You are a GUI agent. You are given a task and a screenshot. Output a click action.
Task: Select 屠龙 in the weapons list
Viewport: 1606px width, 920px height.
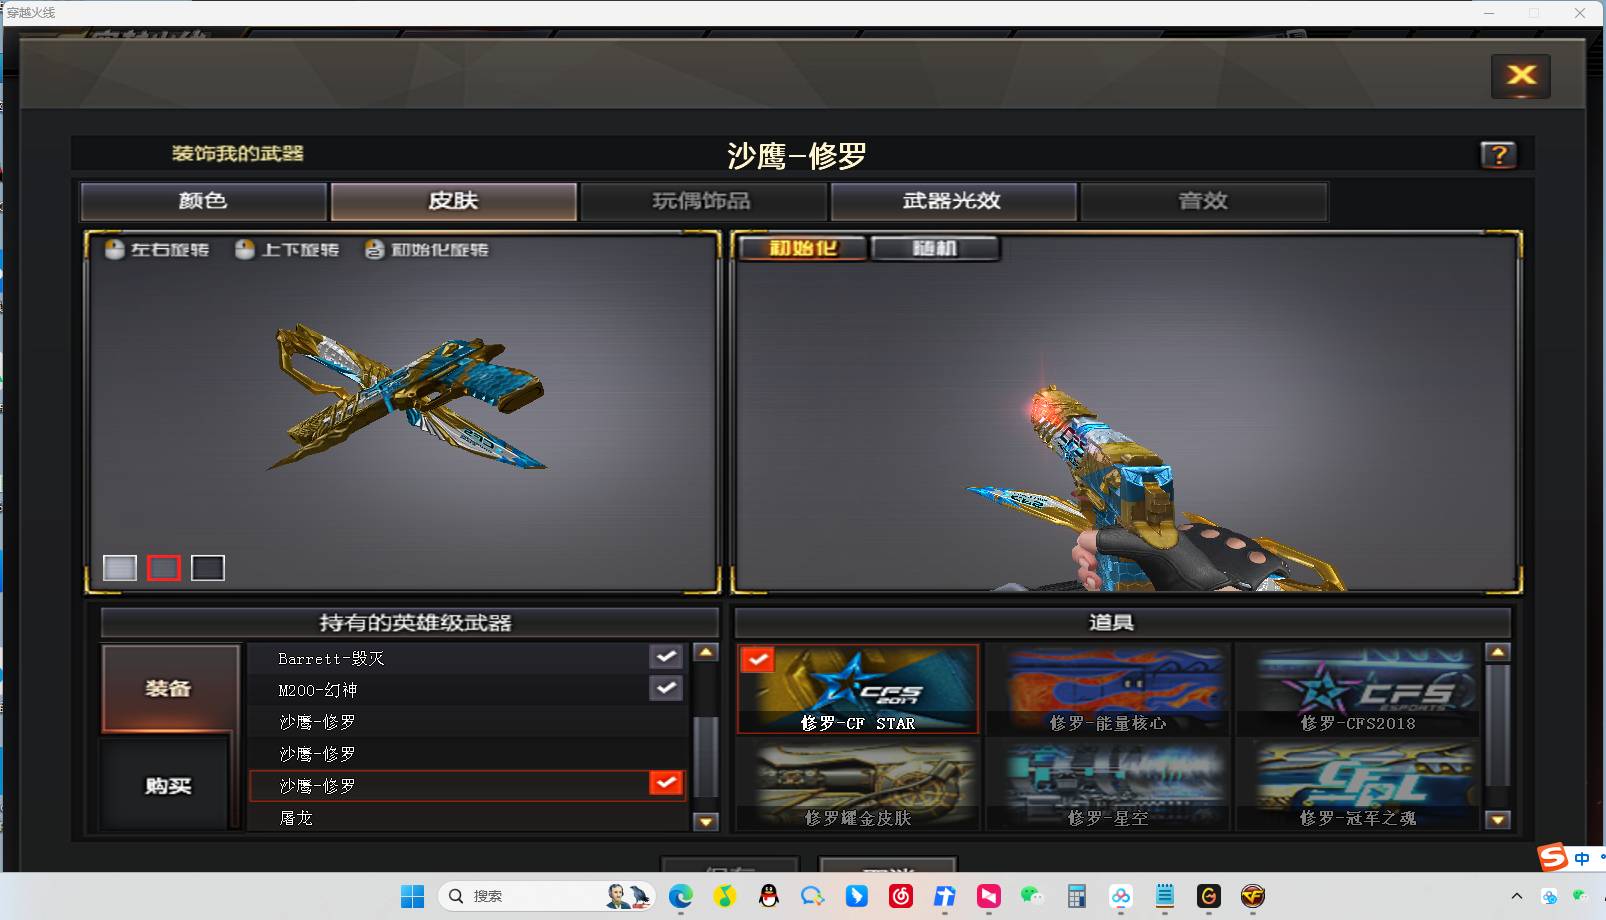coord(468,817)
